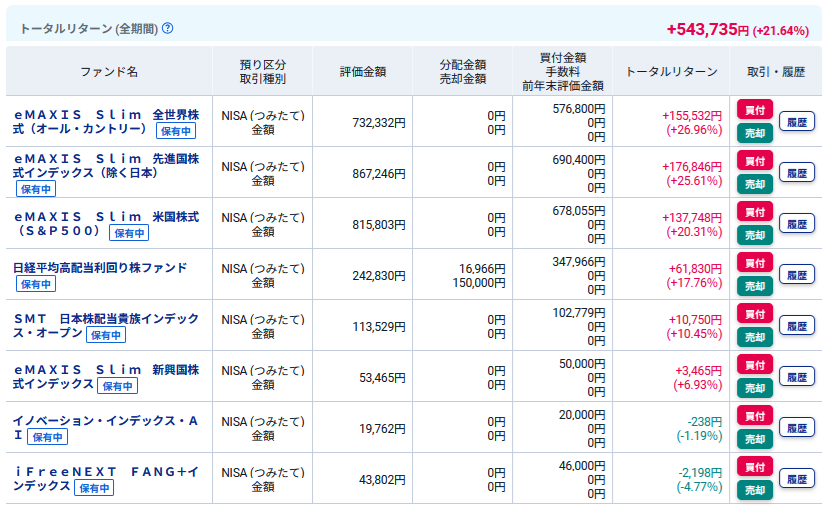The width and height of the screenshot is (829, 510).
Task: Select return value +155,532円
Action: (692, 116)
